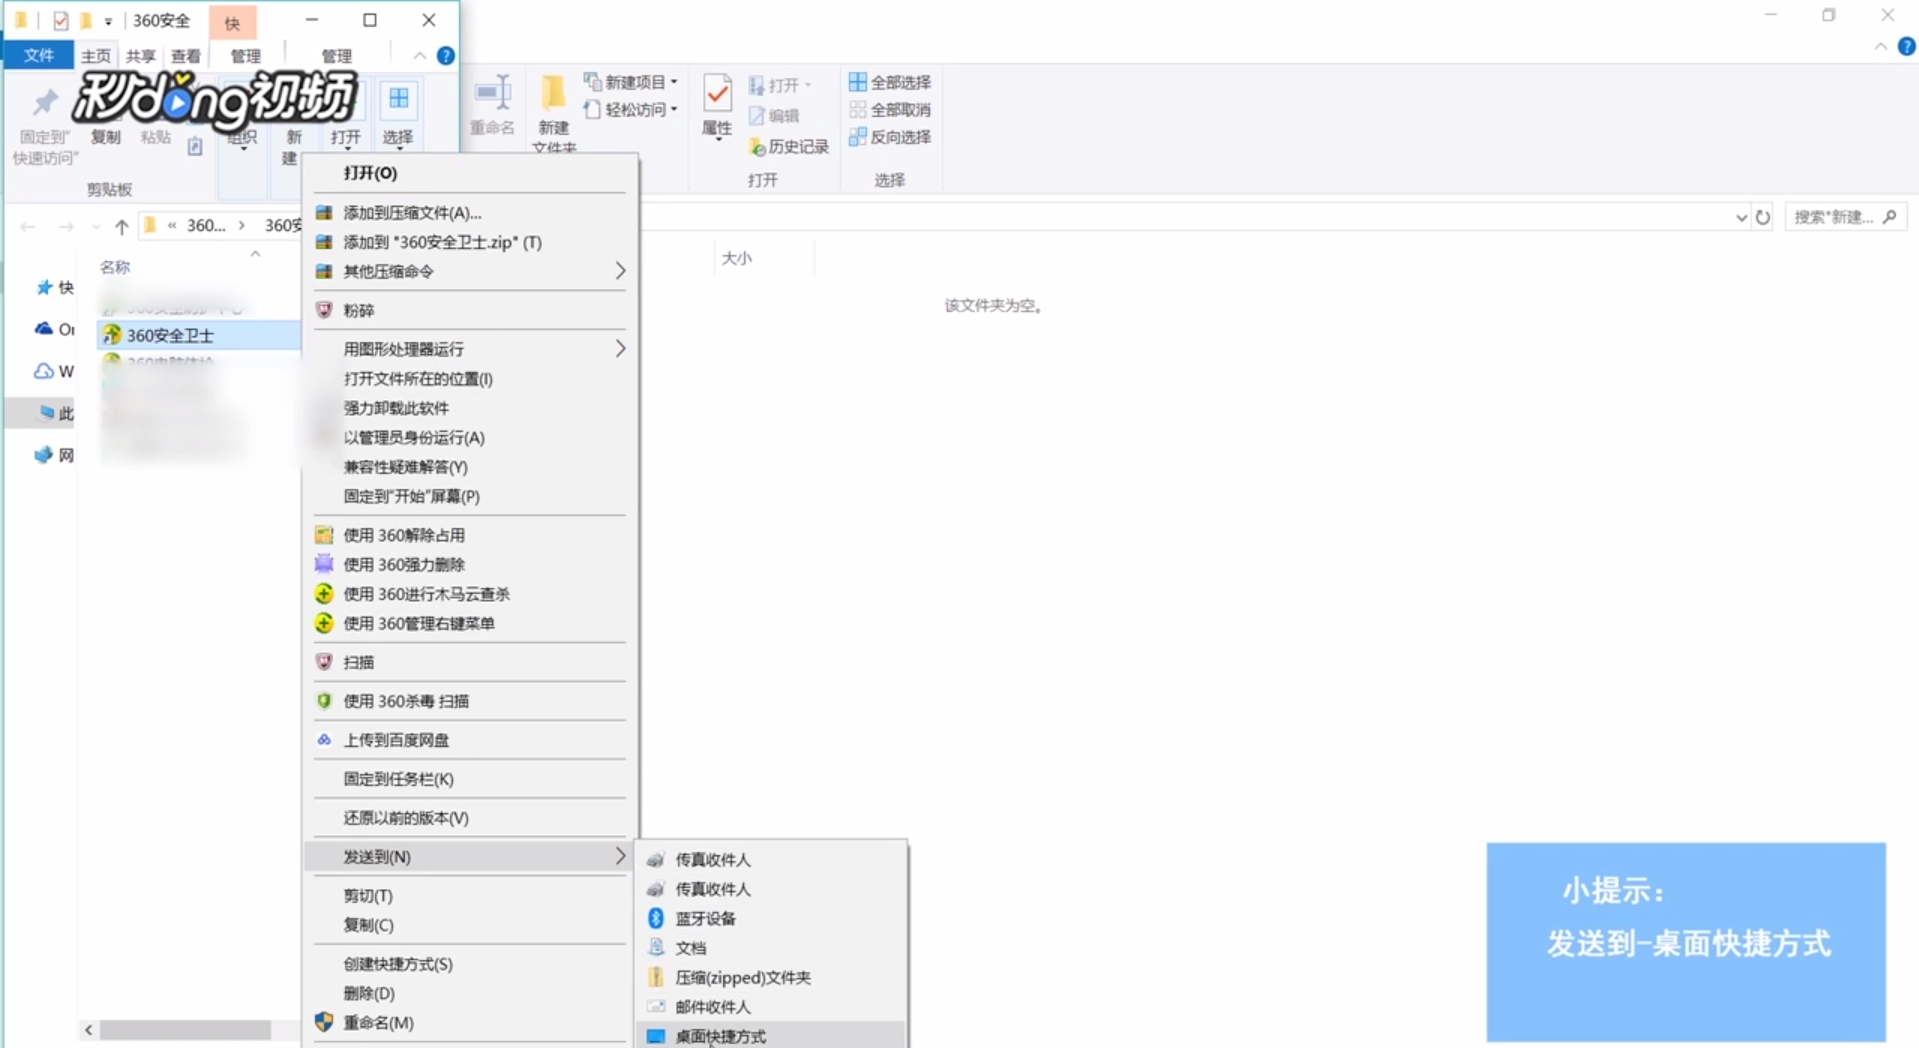
Task: Click the 编辑 (Edit) ribbon icon
Action: pos(777,115)
